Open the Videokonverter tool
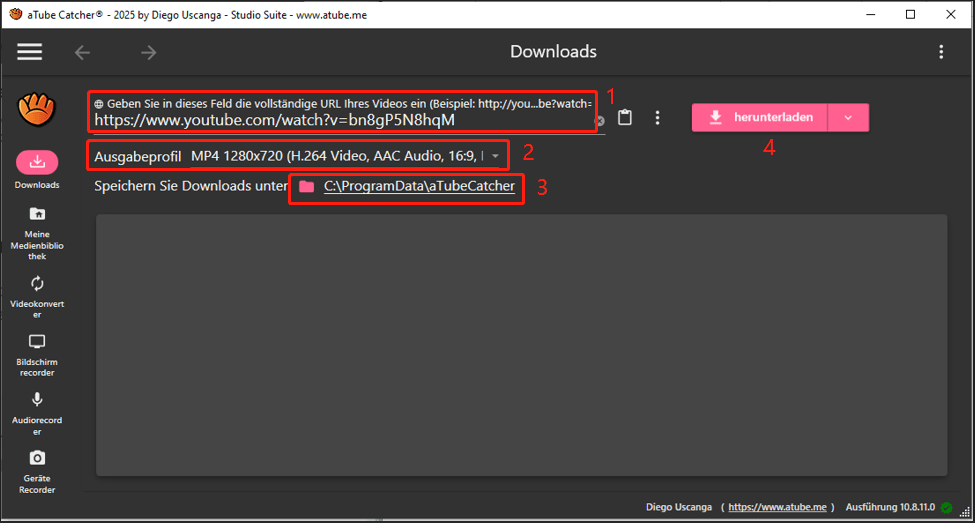 click(x=37, y=297)
